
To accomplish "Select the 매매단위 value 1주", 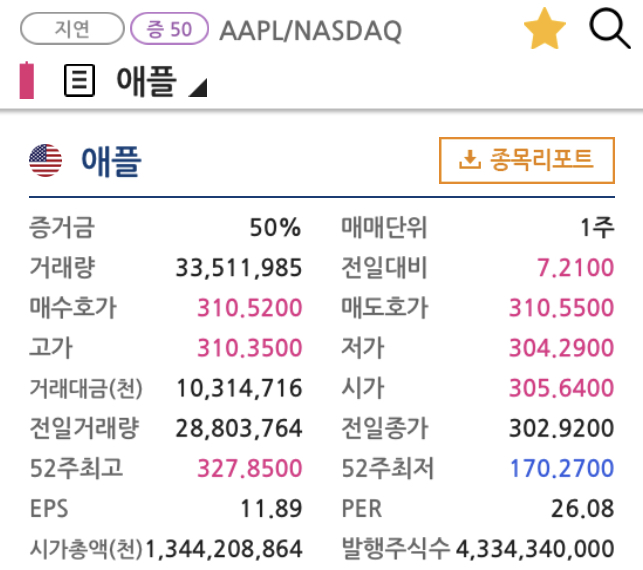I will tap(597, 228).
